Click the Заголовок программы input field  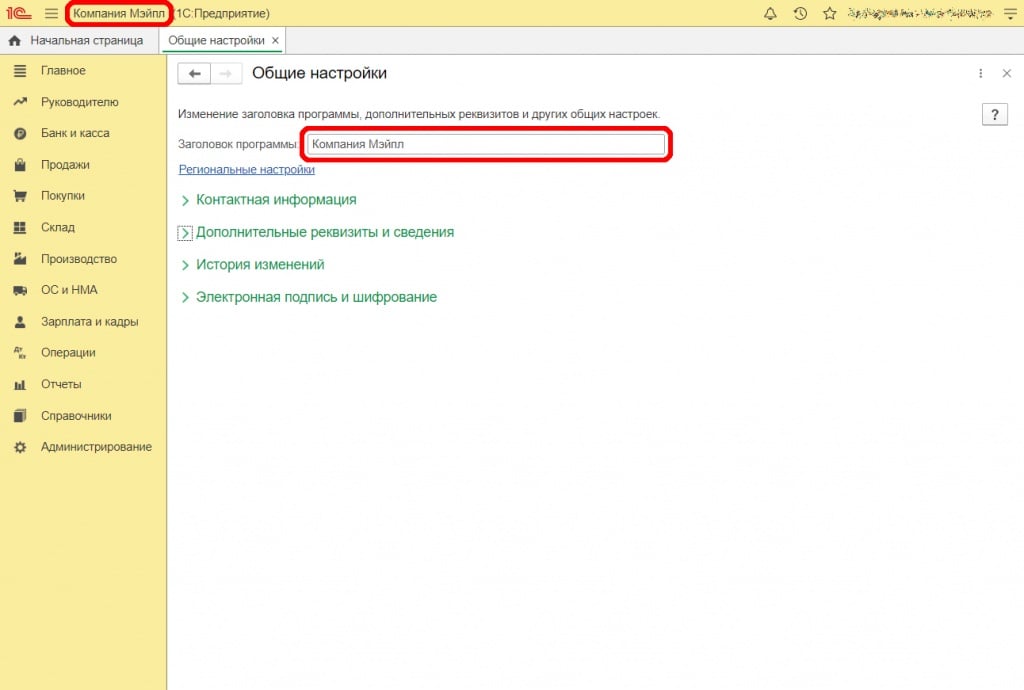pos(485,144)
